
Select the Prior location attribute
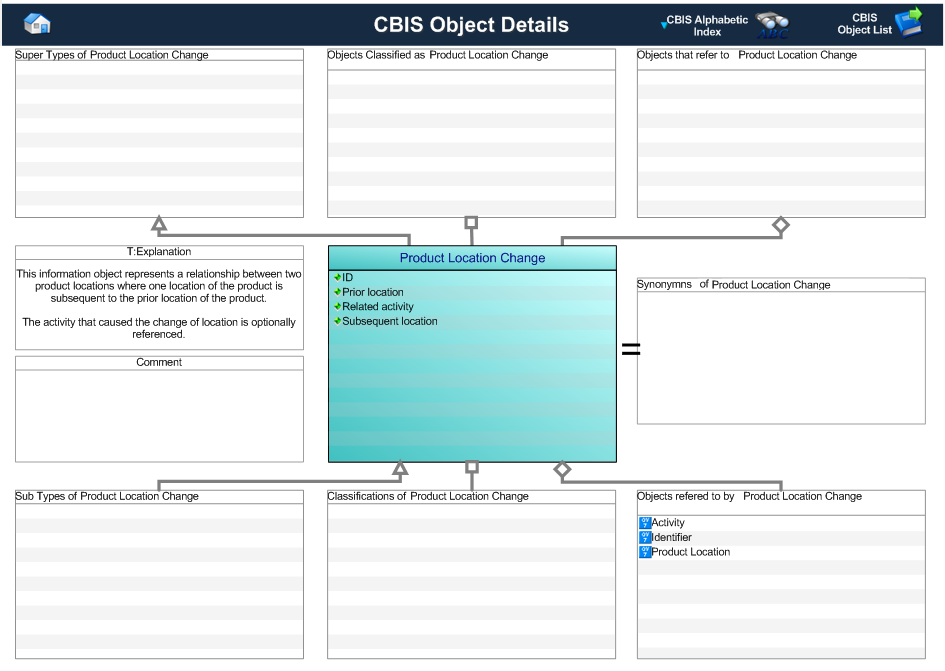pyautogui.click(x=373, y=292)
